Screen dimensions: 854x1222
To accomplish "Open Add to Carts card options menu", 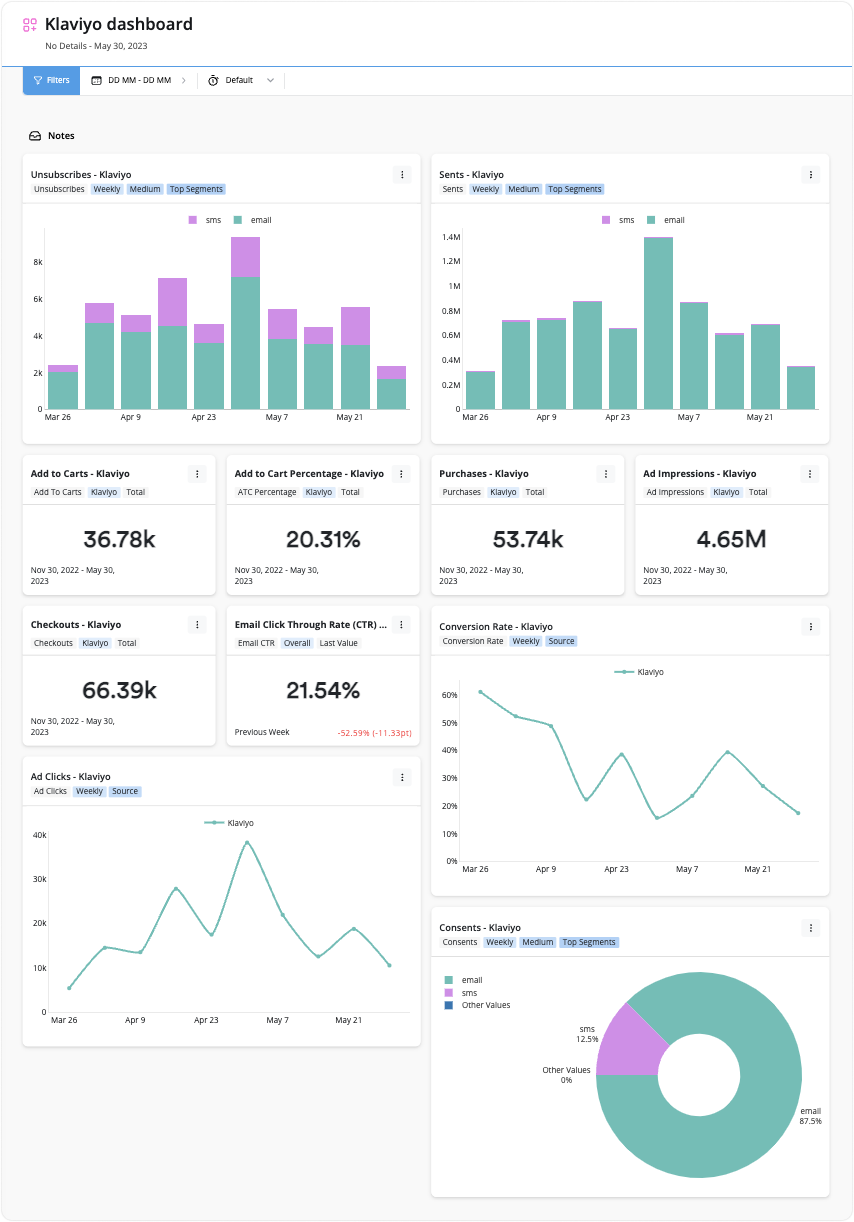I will (x=197, y=474).
